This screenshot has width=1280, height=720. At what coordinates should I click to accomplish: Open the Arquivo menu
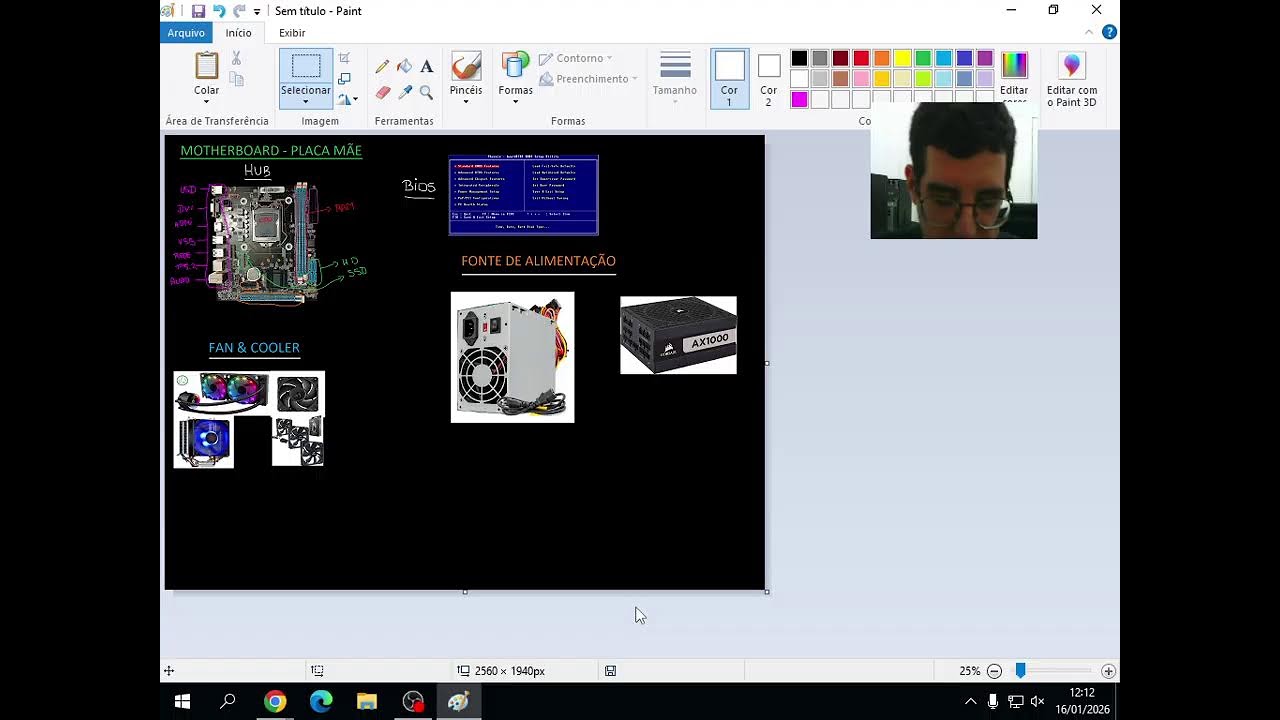186,33
